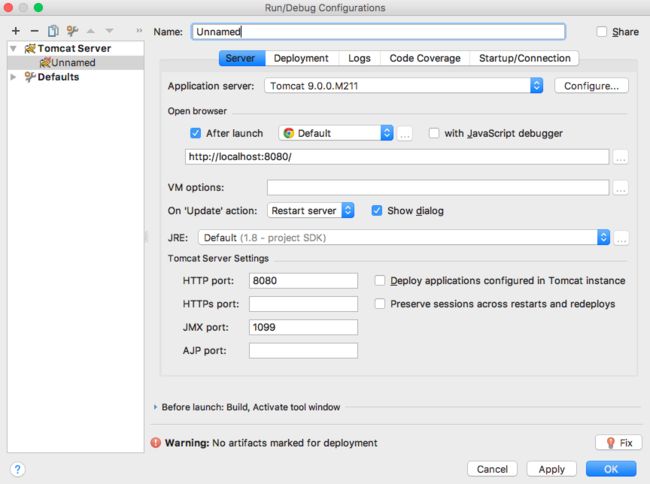Collapse the Tomcat Server tree node
Screen dimensions: 650x484
(14, 48)
